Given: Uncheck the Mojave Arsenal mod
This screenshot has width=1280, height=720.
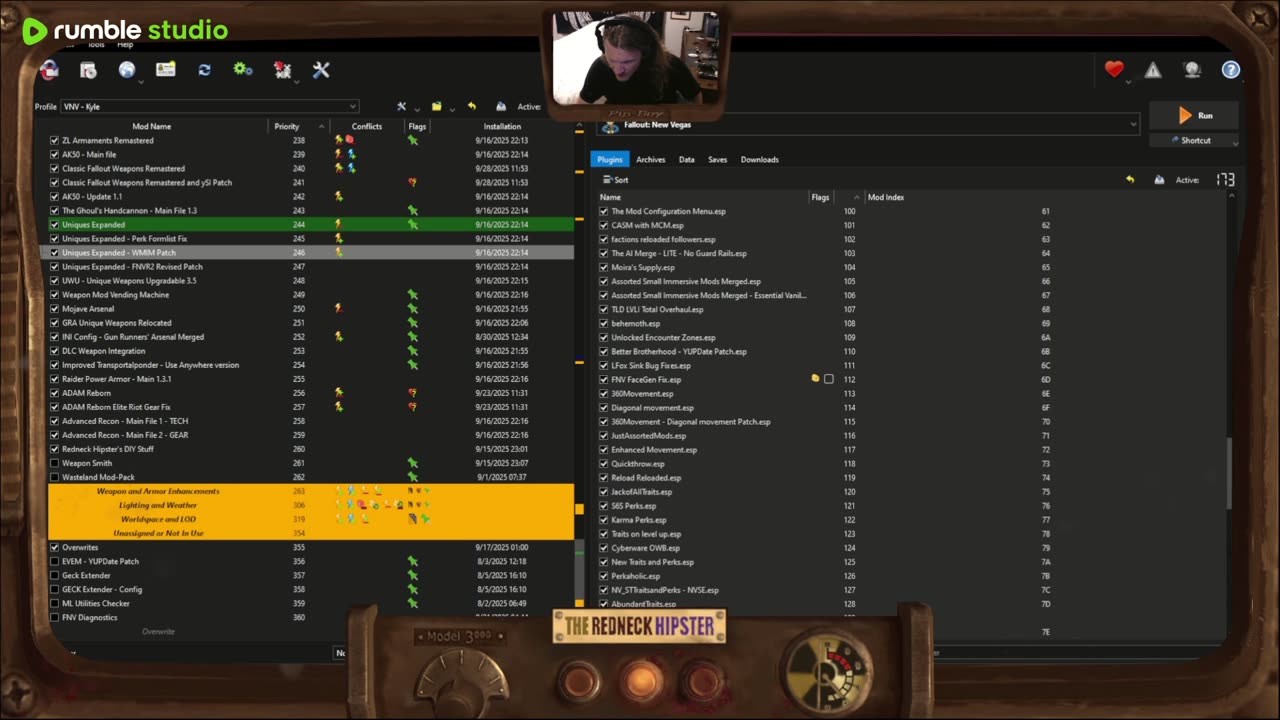Looking at the screenshot, I should coord(54,309).
